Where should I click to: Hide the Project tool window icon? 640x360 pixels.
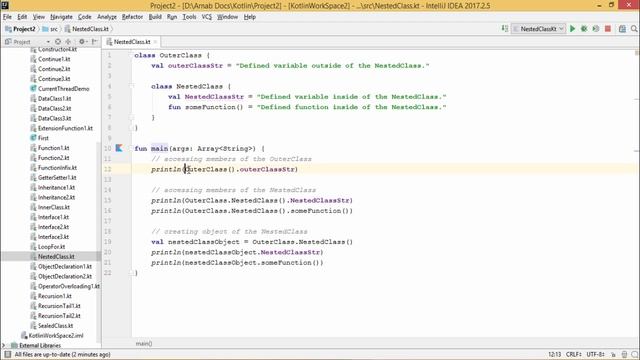[x=95, y=42]
